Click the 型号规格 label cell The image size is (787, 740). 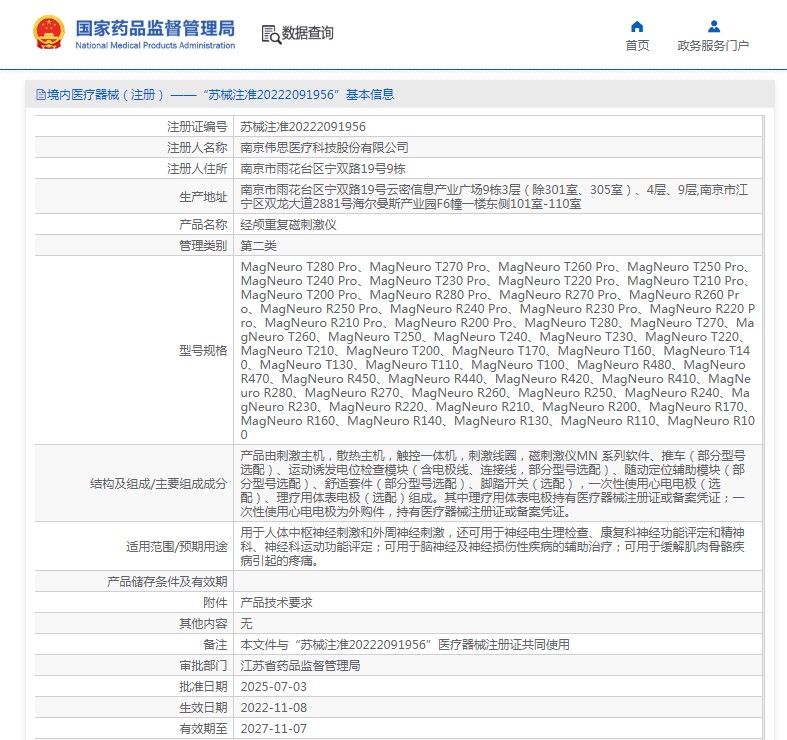(134, 350)
